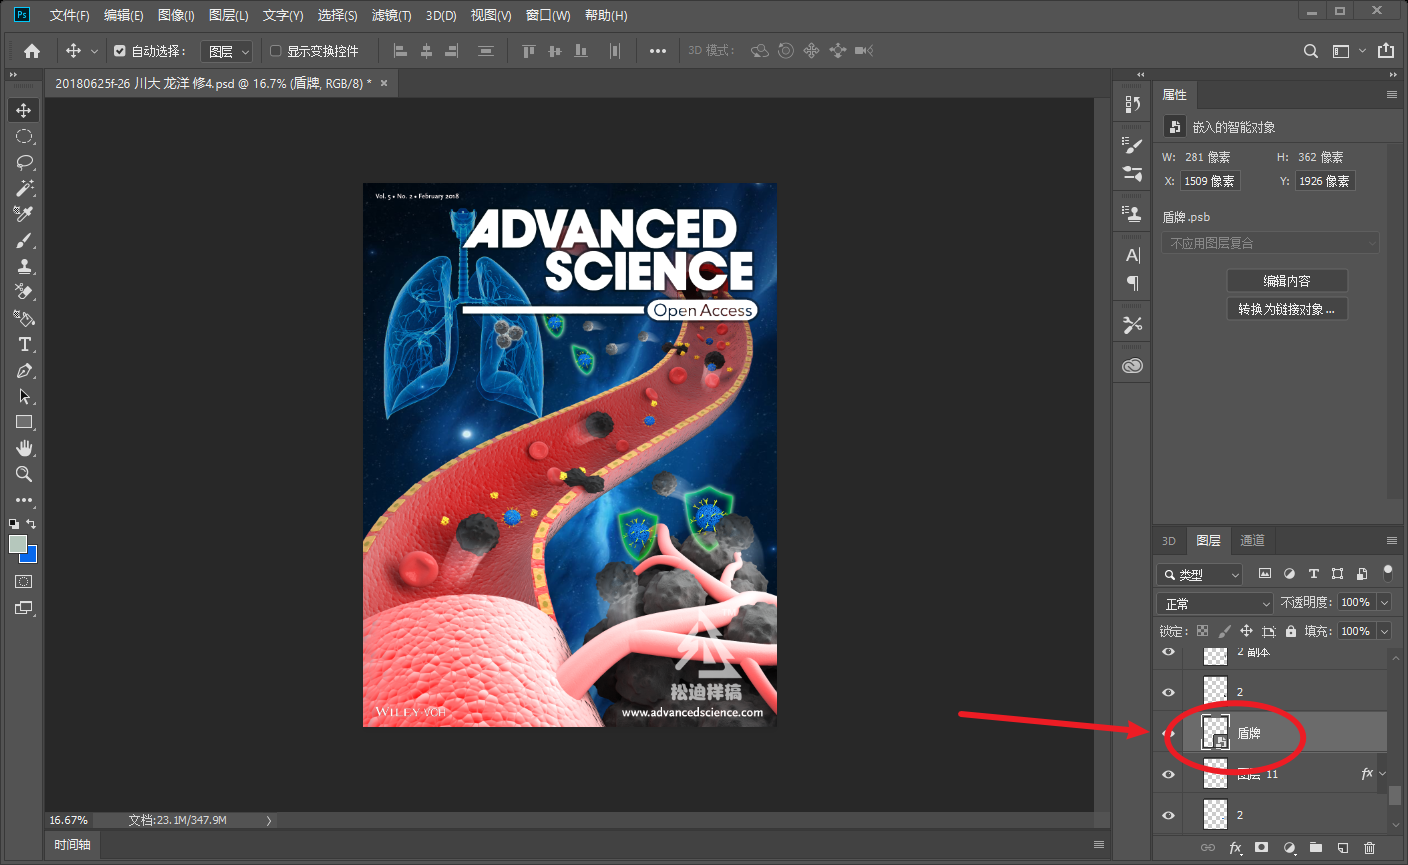Delete layer using the trash icon
Screen dimensions: 1408x865
coord(1369,848)
